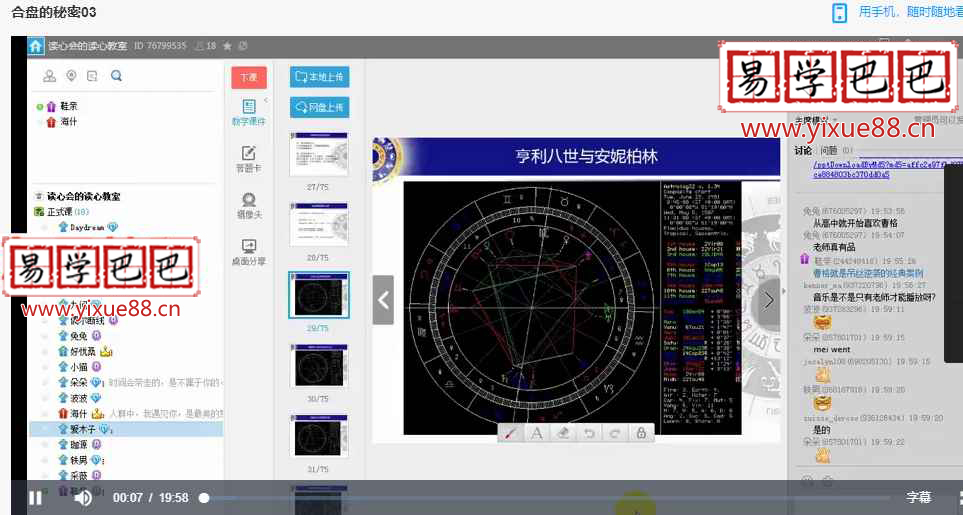
Task: Click the contacts person icon
Action: click(50, 76)
